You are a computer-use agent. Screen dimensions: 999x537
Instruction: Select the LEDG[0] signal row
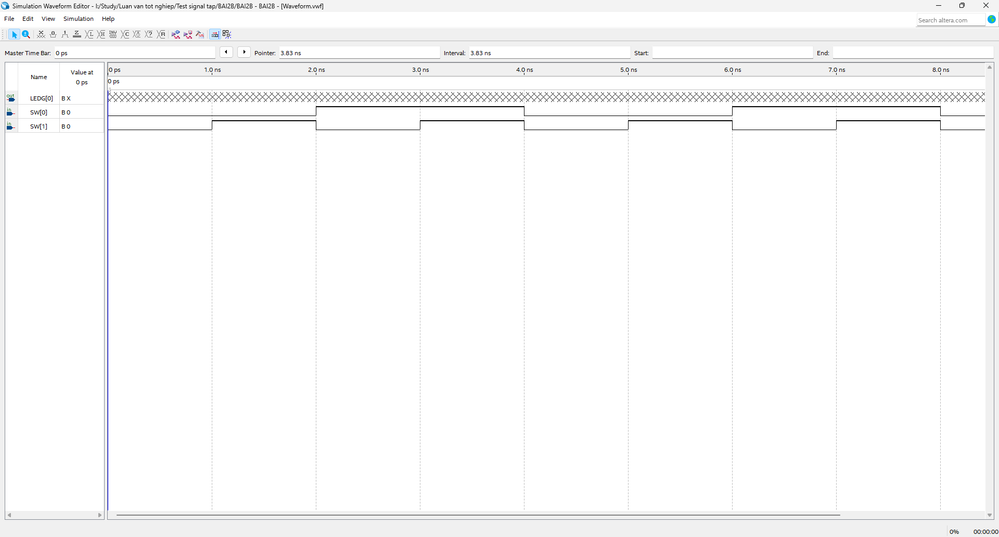click(x=54, y=98)
